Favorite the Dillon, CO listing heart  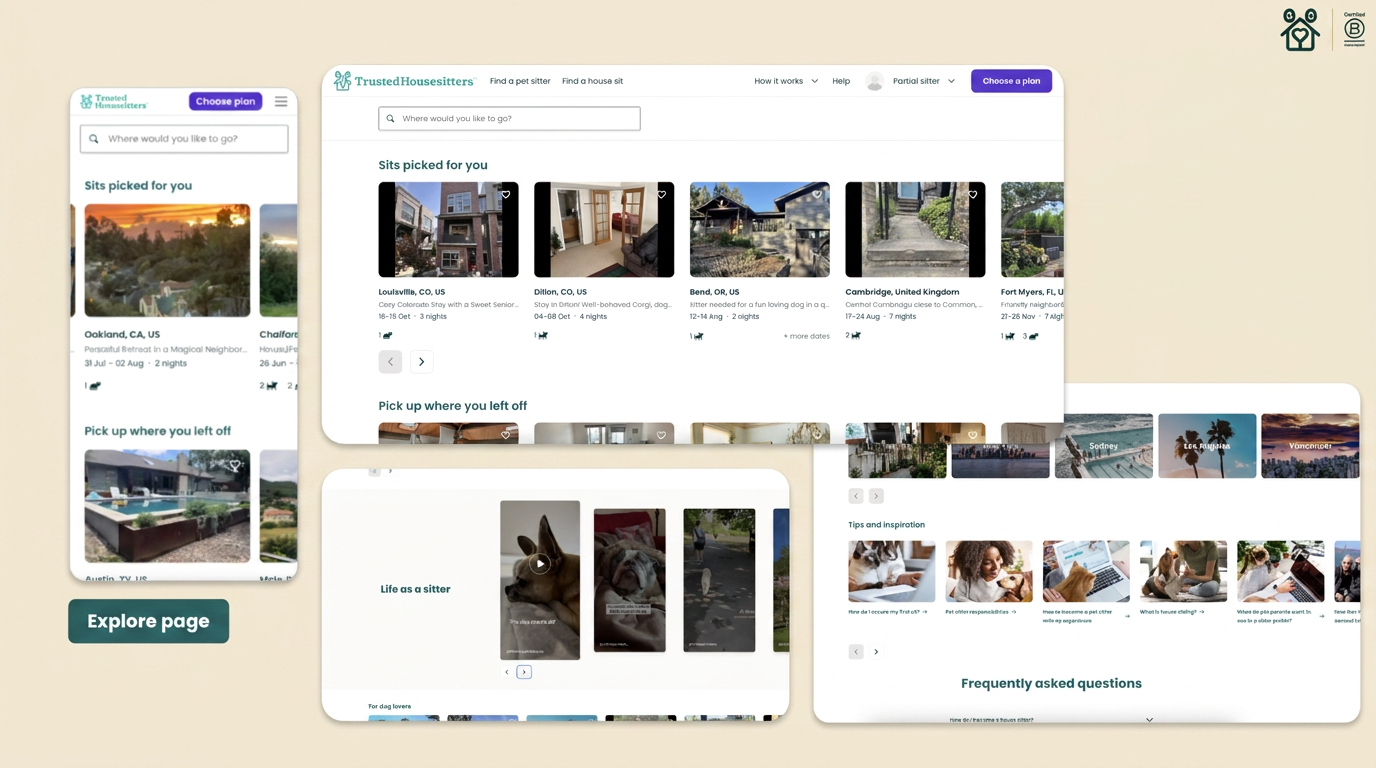[x=661, y=195]
